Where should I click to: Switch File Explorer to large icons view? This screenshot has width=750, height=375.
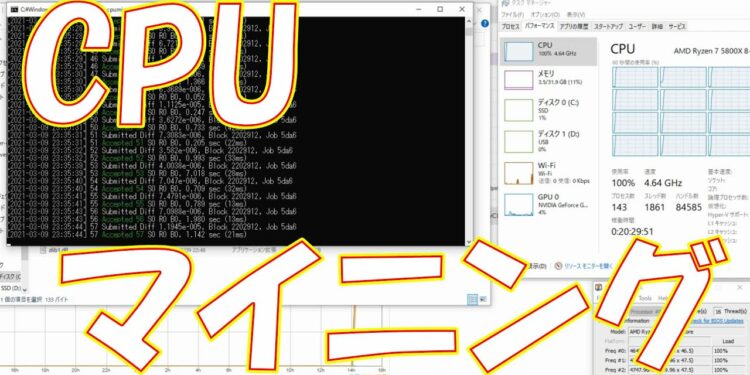pos(482,299)
